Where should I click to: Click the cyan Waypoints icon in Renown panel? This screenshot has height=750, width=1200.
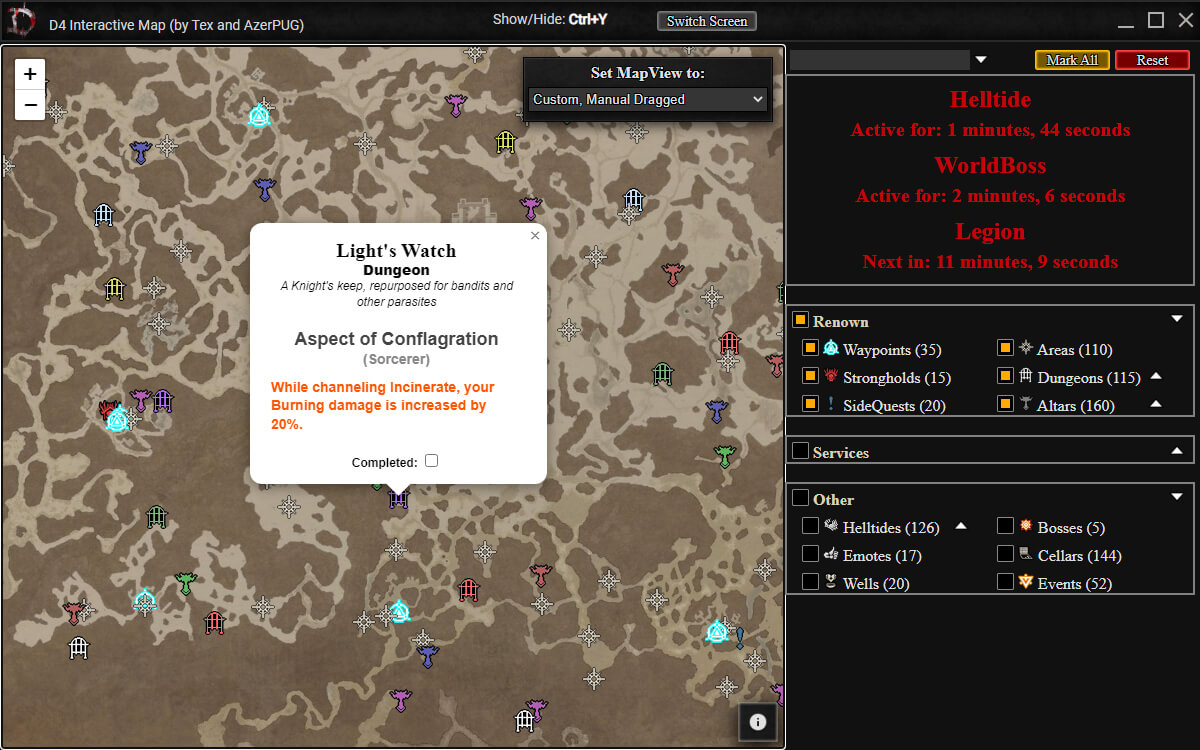point(832,348)
